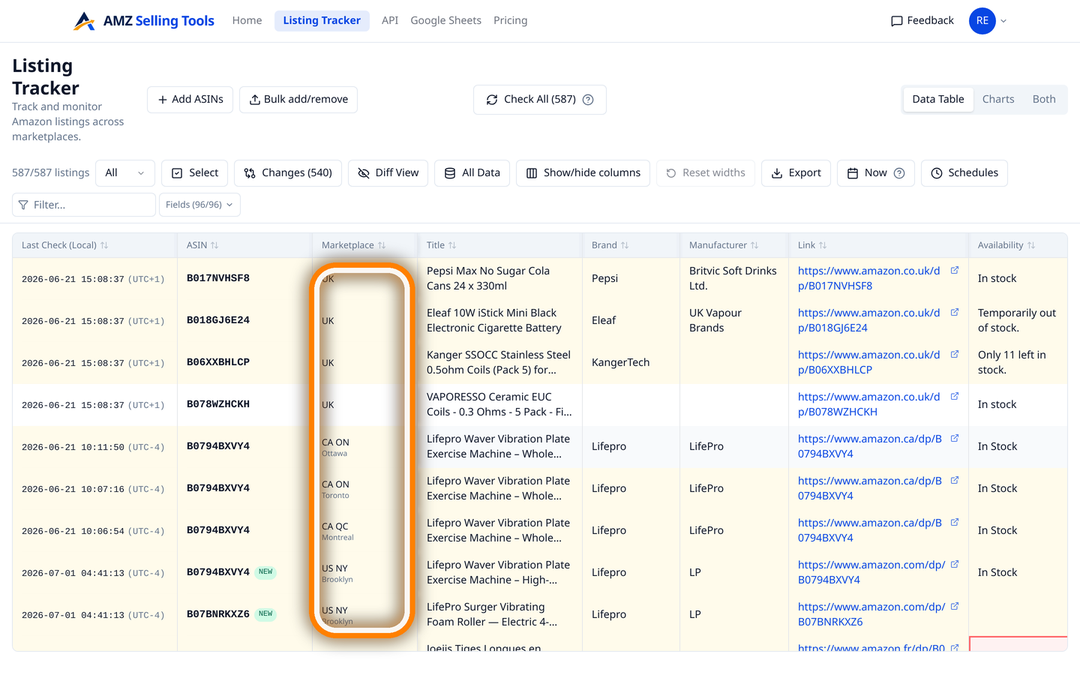
Task: Click the Check All help icon
Action: coord(588,100)
